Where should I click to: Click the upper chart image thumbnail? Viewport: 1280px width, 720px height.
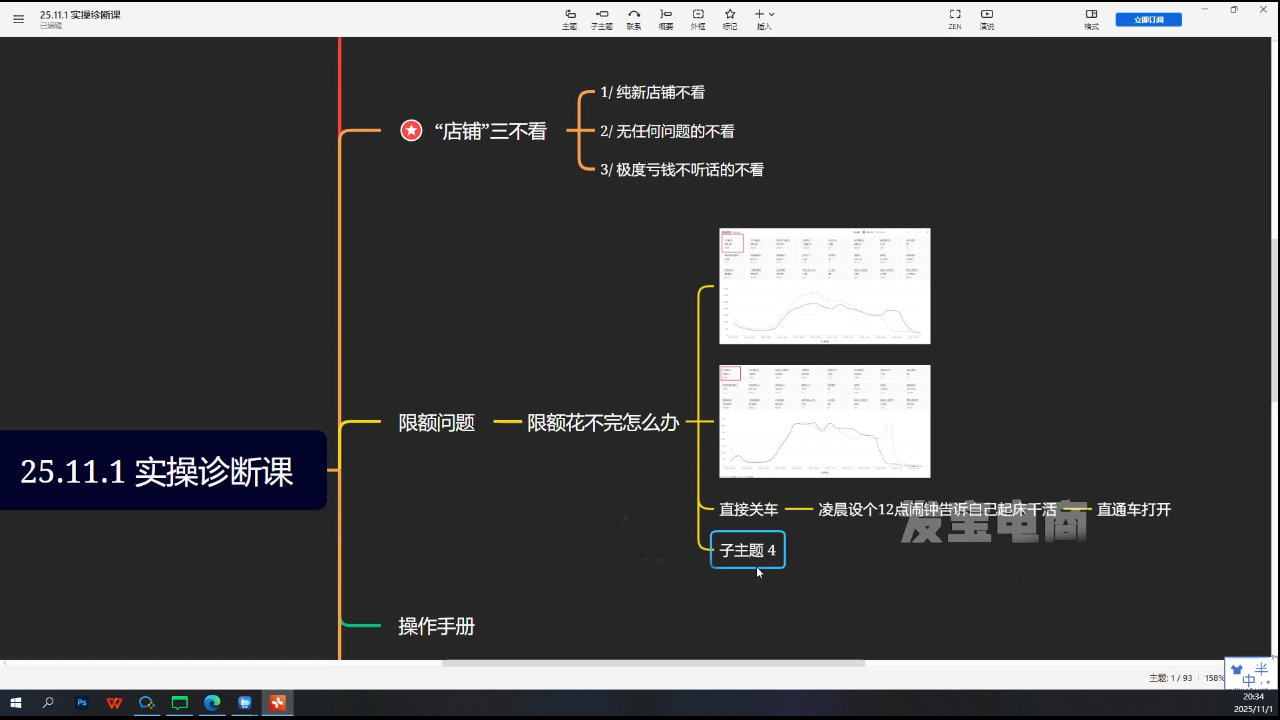coord(824,286)
